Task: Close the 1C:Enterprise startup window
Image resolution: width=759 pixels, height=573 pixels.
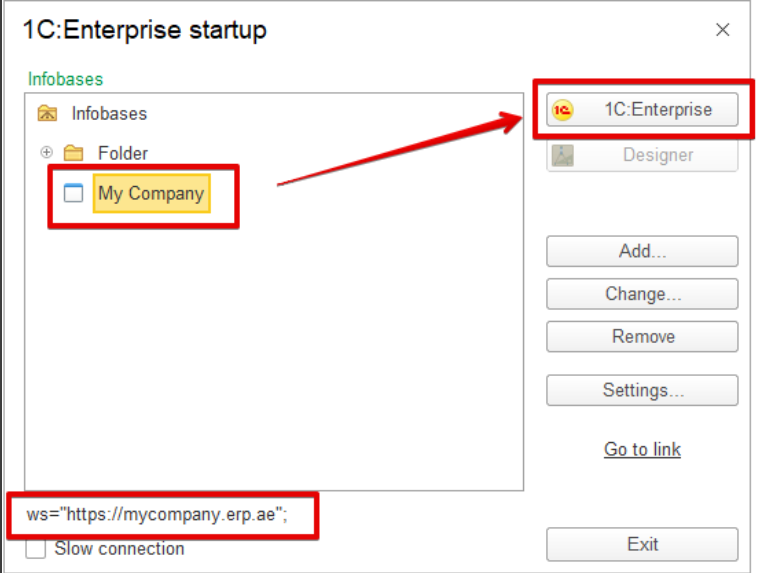Action: (723, 30)
